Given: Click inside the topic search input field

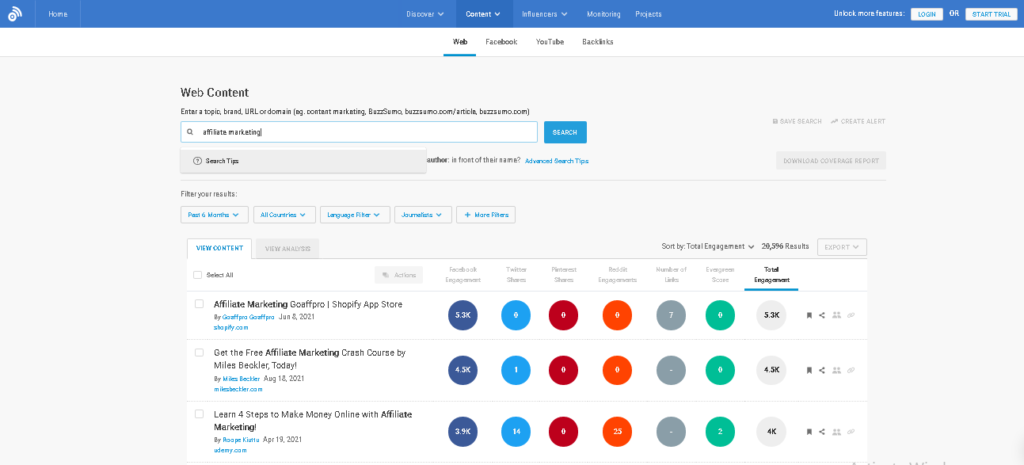Looking at the screenshot, I should pos(359,132).
